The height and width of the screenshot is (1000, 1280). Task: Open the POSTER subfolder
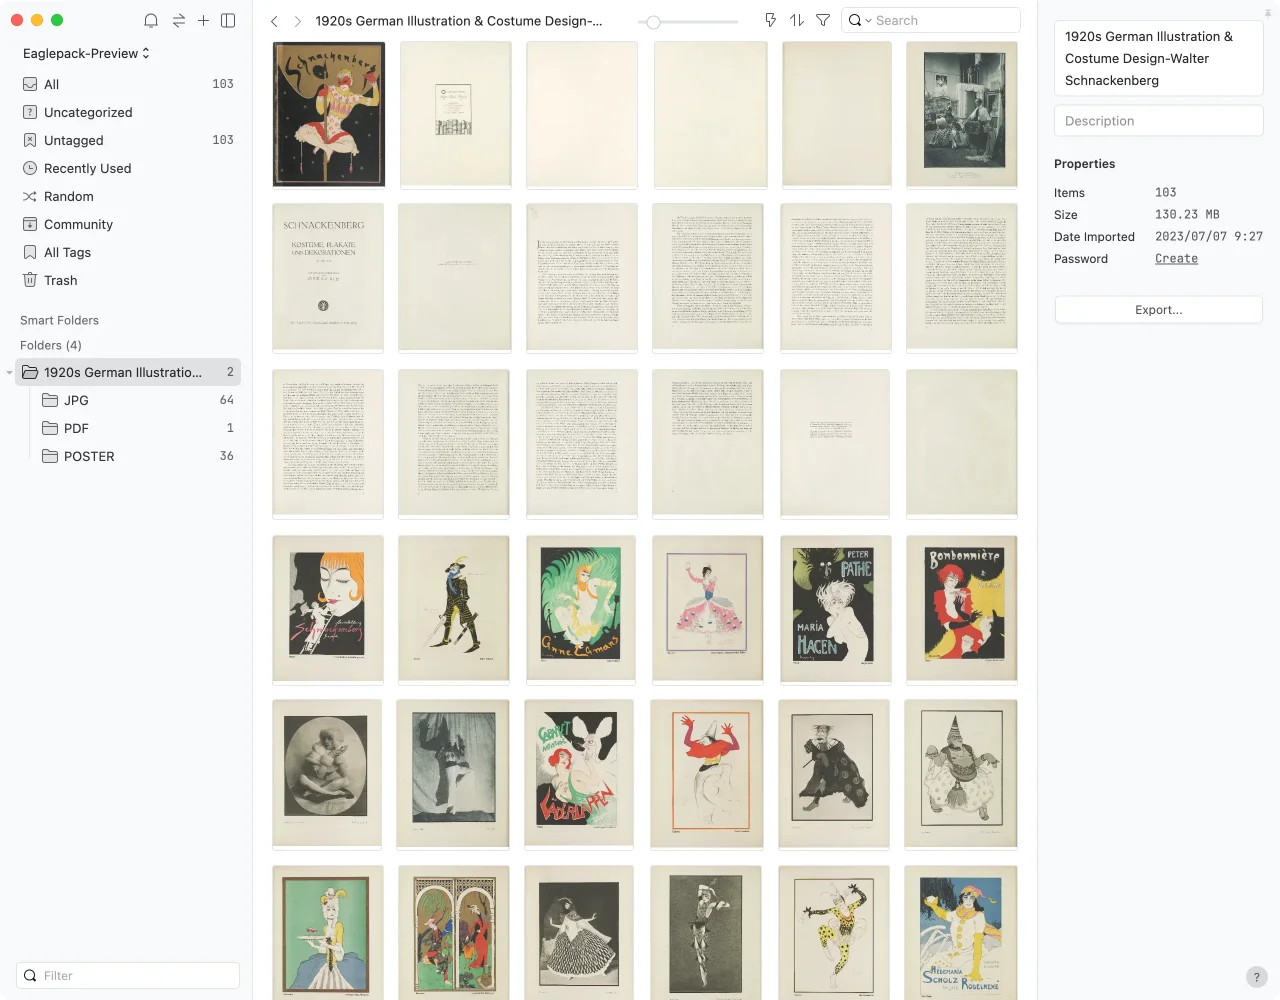point(138,456)
